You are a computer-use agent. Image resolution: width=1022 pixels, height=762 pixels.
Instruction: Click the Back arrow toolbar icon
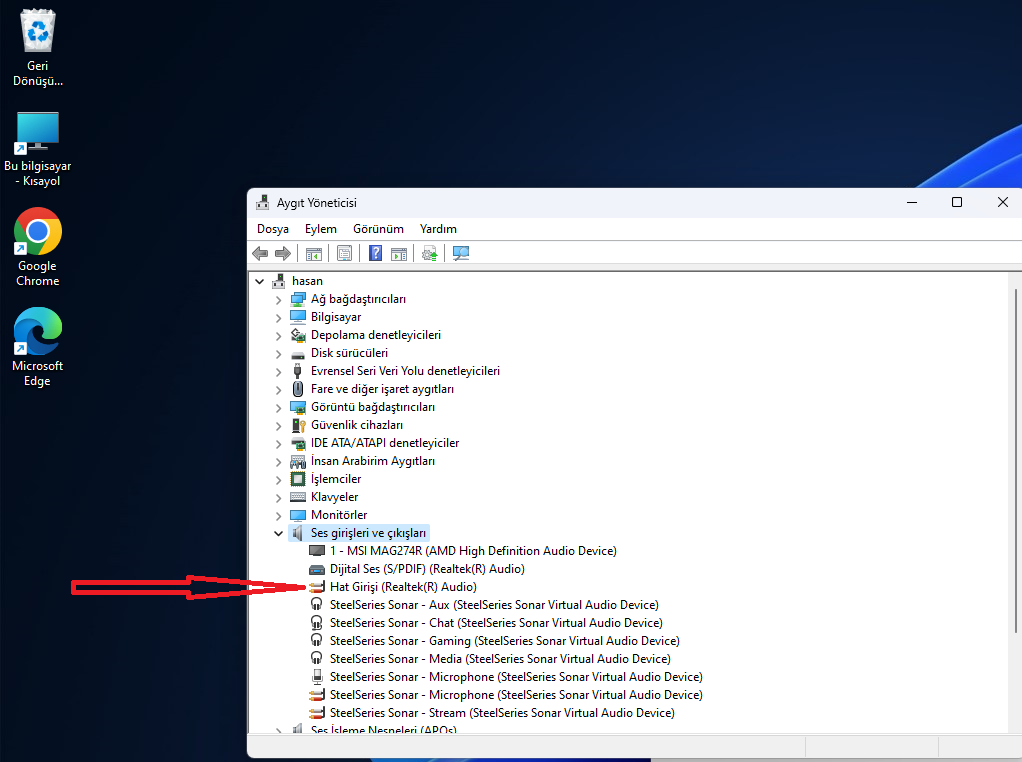pyautogui.click(x=260, y=254)
